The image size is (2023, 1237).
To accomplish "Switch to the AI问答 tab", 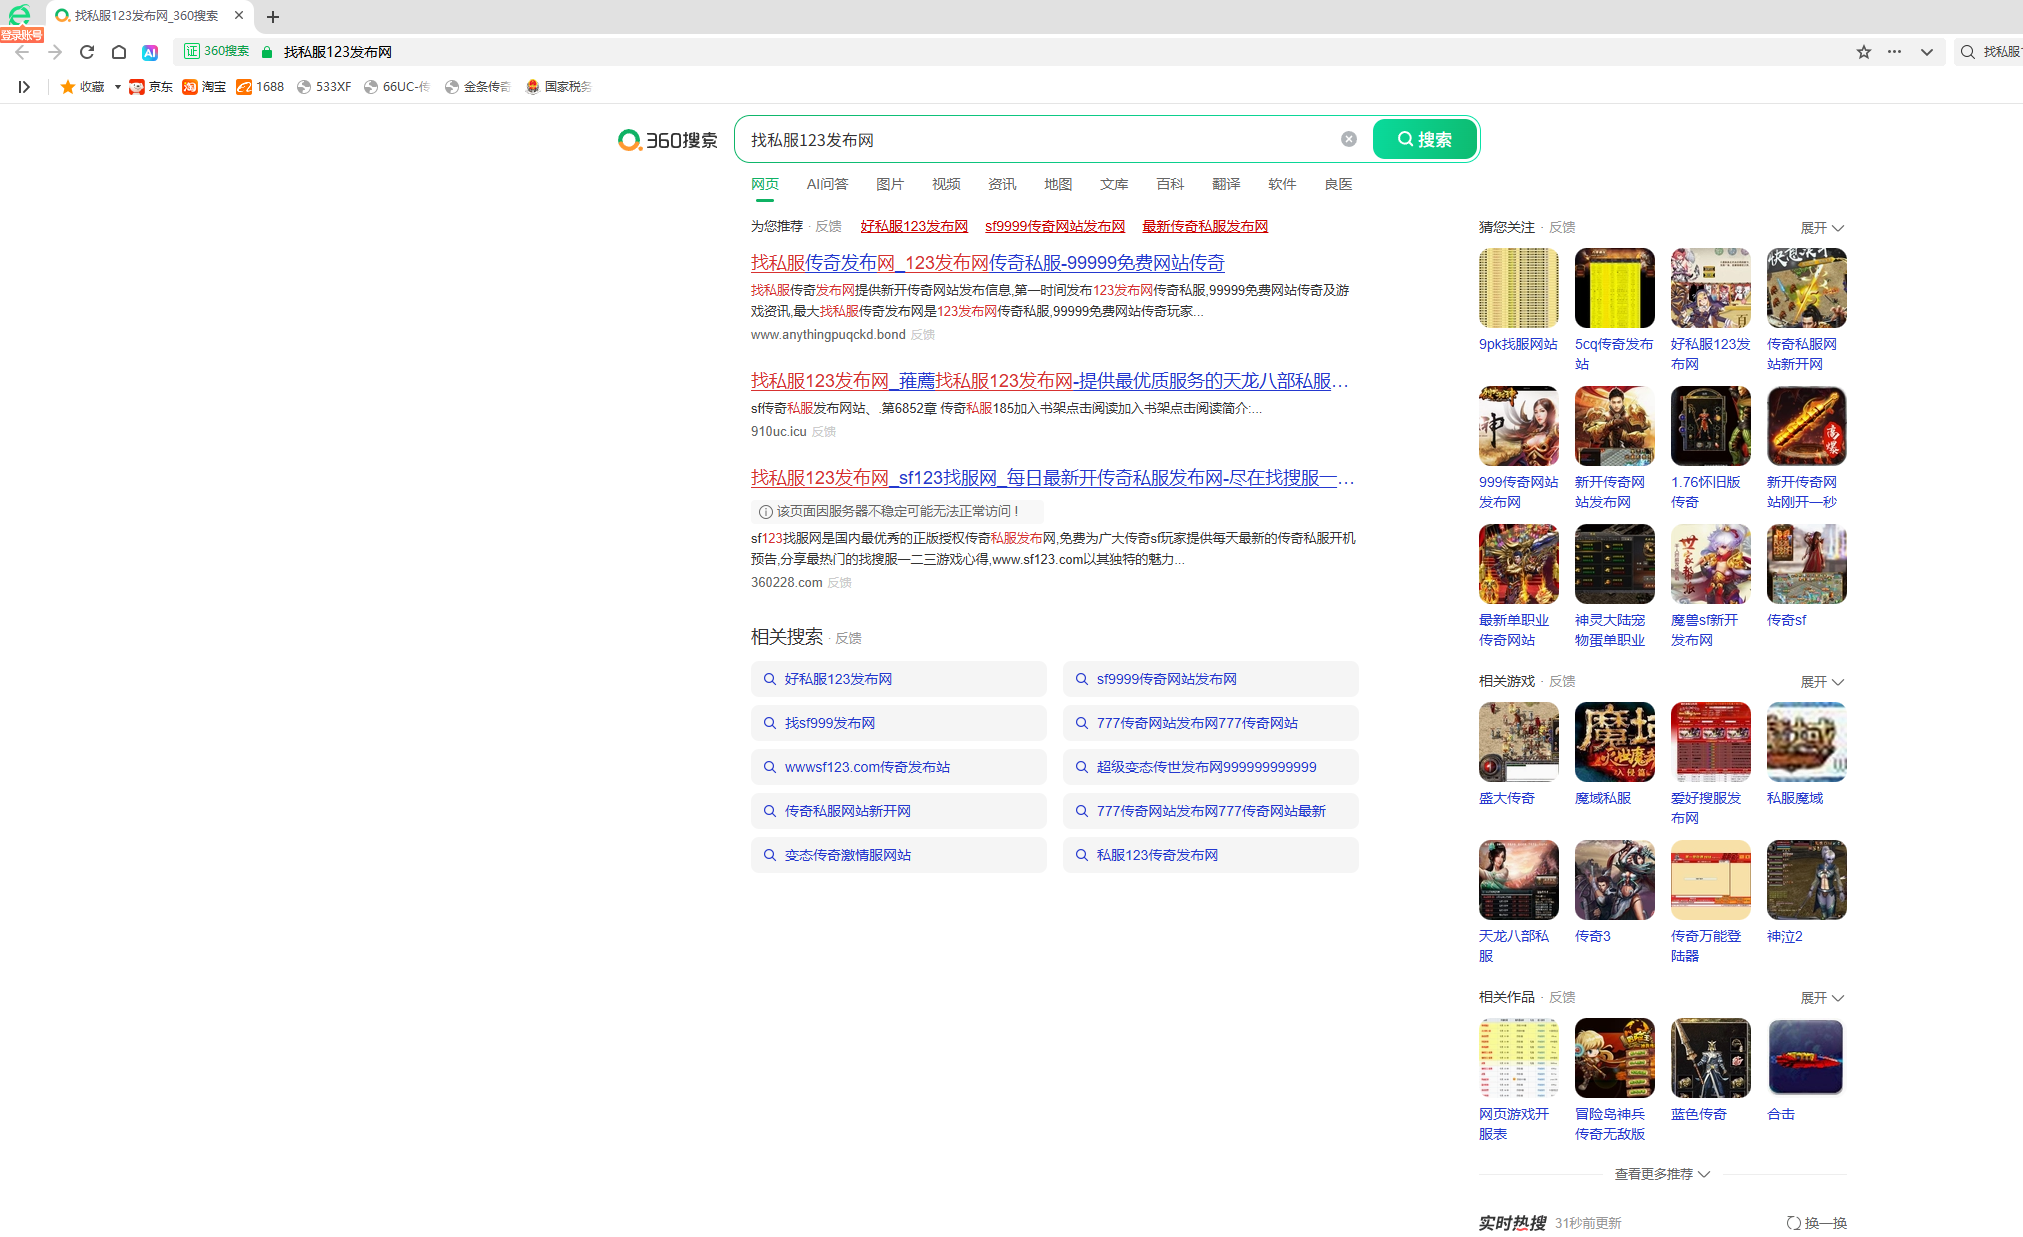I will click(827, 184).
